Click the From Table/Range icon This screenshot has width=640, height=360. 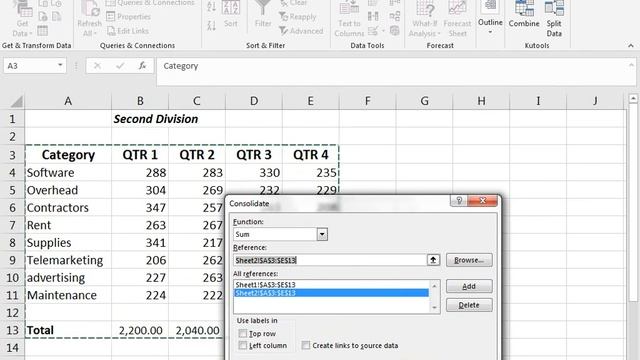[x=42, y=31]
